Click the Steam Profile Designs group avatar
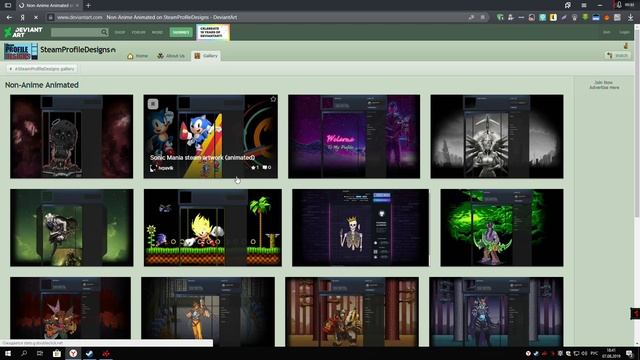The image size is (640, 360). 21,51
